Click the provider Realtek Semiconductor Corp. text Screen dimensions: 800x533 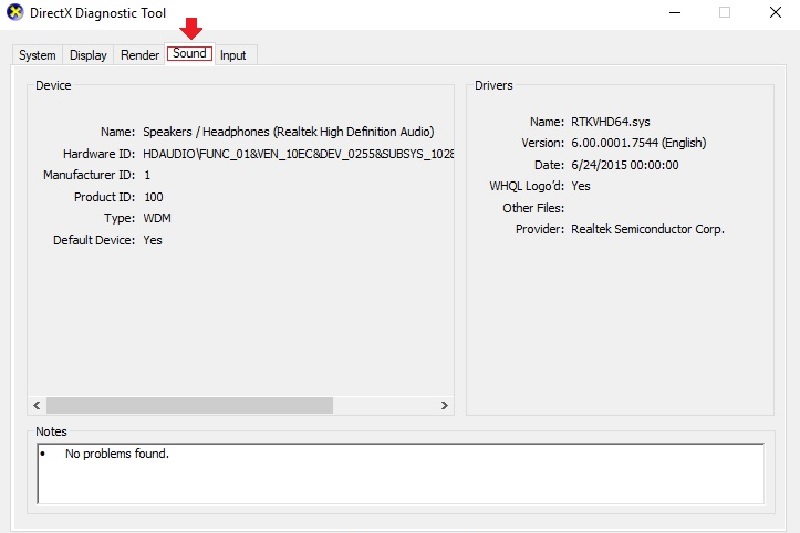click(647, 229)
